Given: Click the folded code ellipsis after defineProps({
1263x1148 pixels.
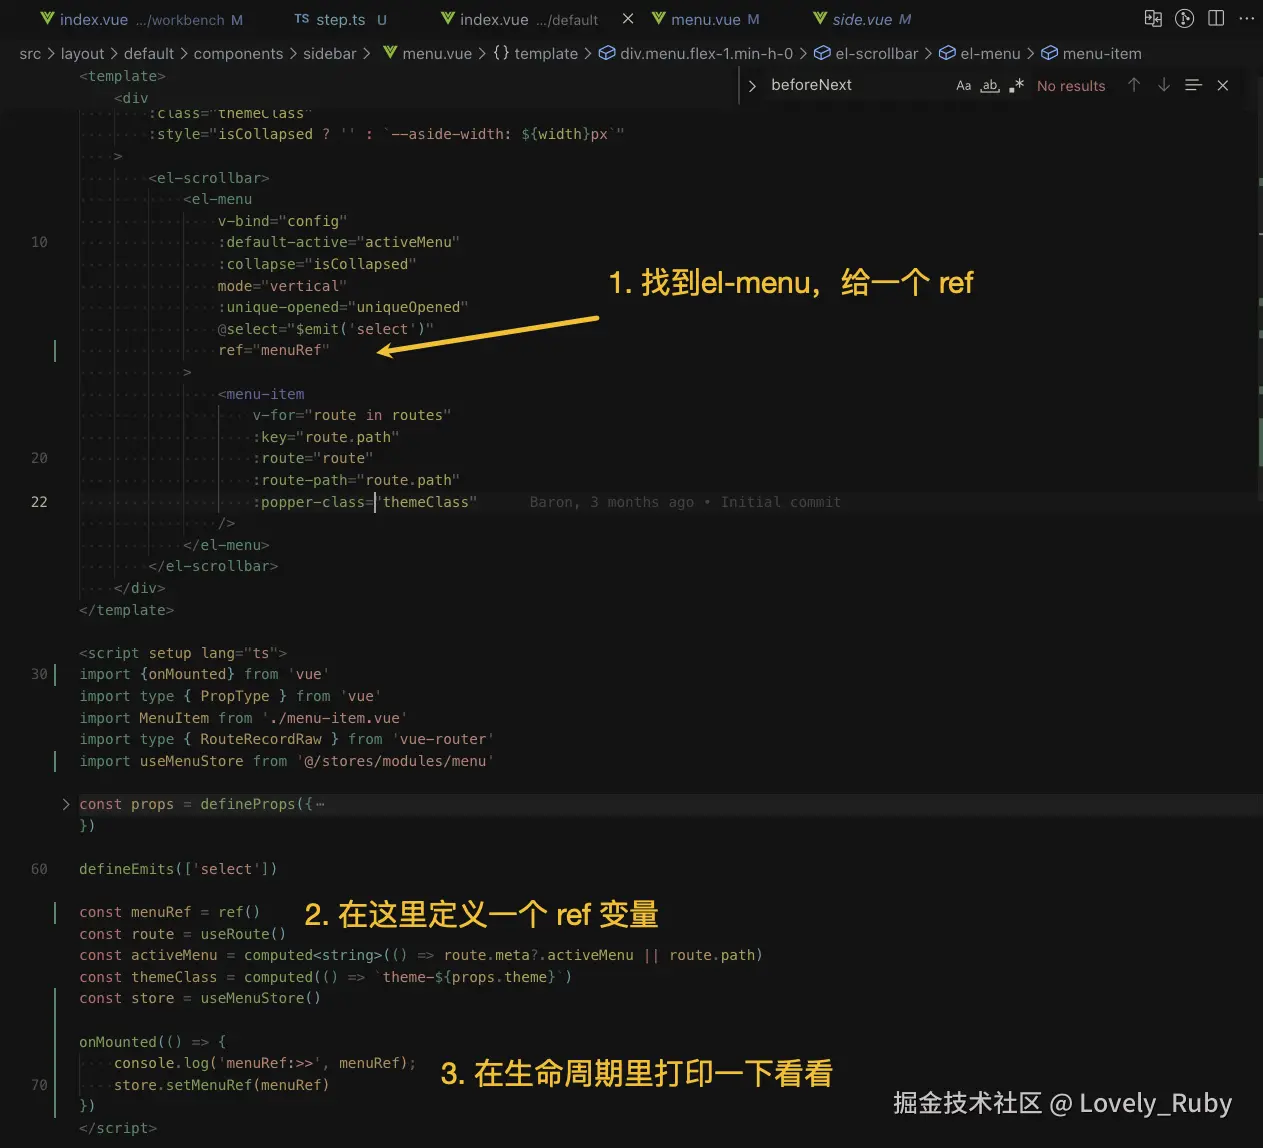Looking at the screenshot, I should [x=320, y=804].
